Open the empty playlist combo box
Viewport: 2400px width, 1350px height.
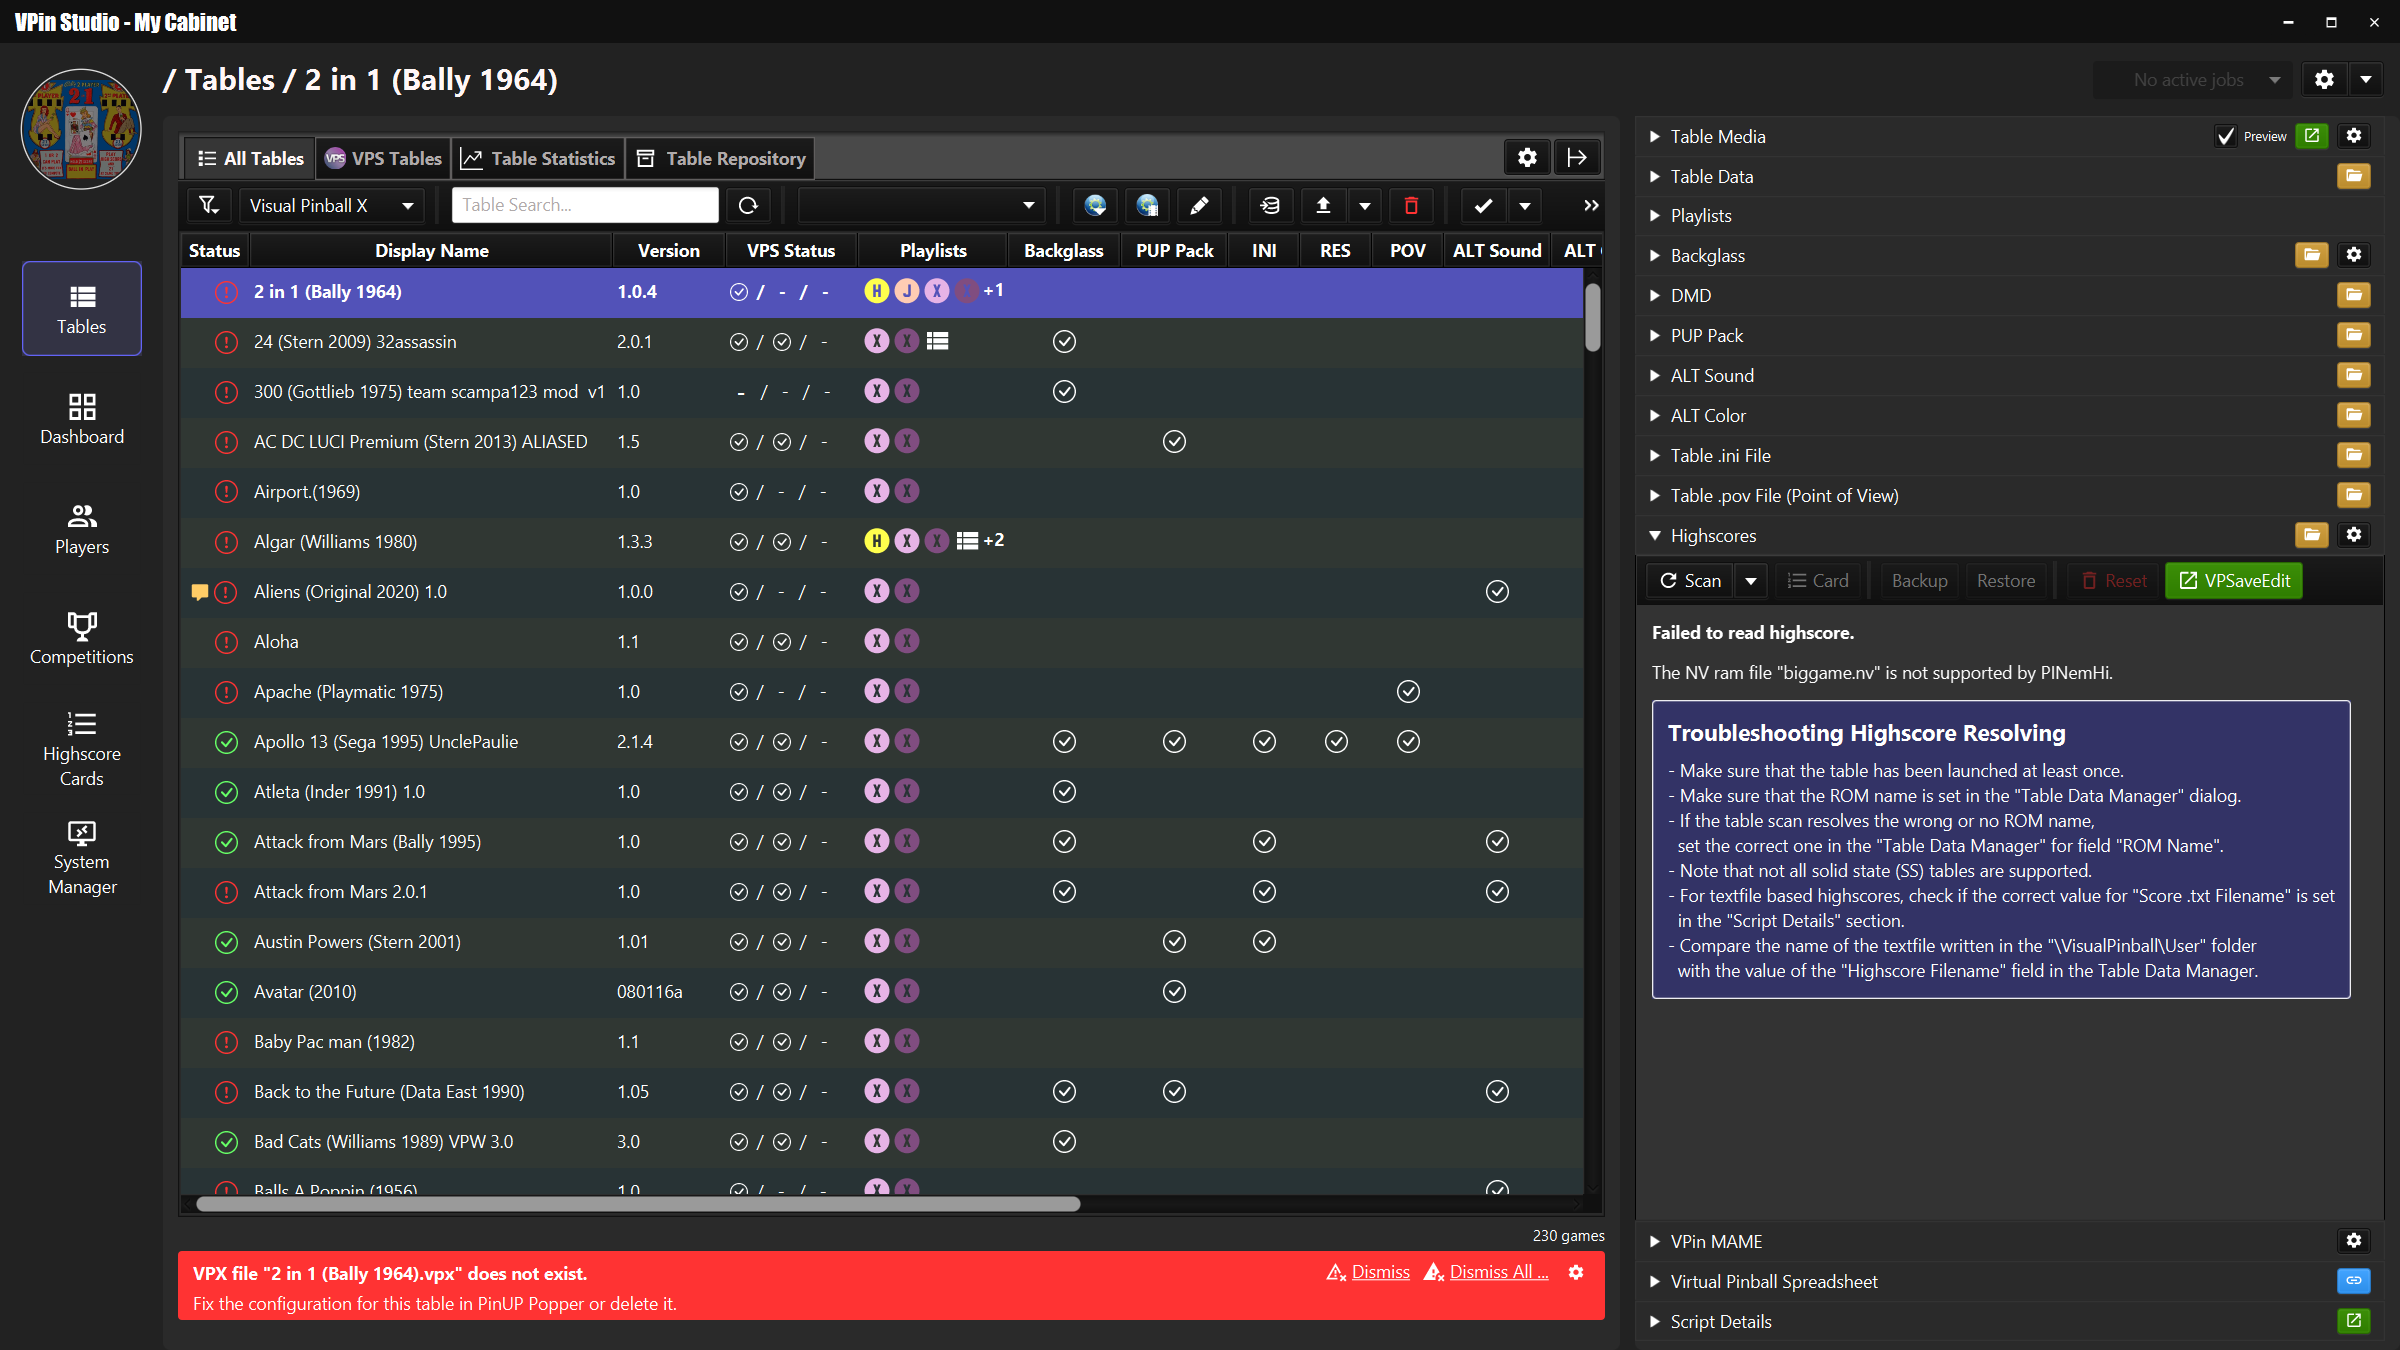pos(921,205)
